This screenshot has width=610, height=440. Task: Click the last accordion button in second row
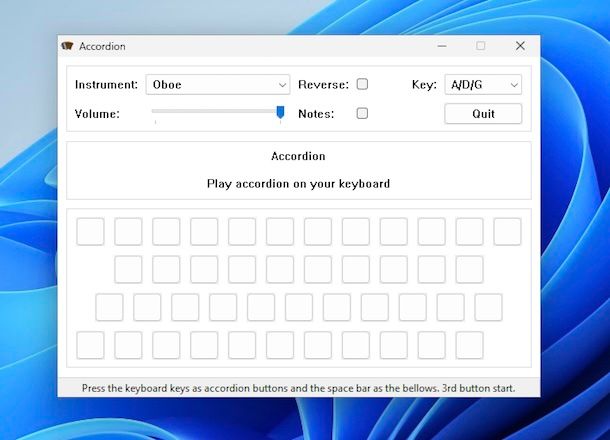[470, 269]
